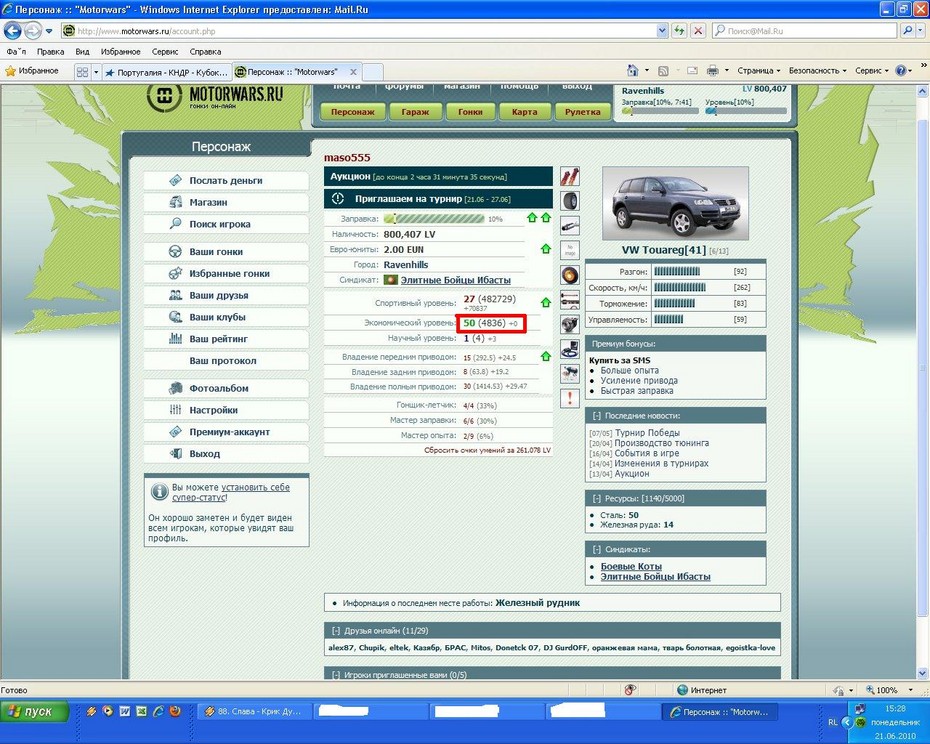Click the Турнир Победы news link
930x744 pixels.
[647, 433]
